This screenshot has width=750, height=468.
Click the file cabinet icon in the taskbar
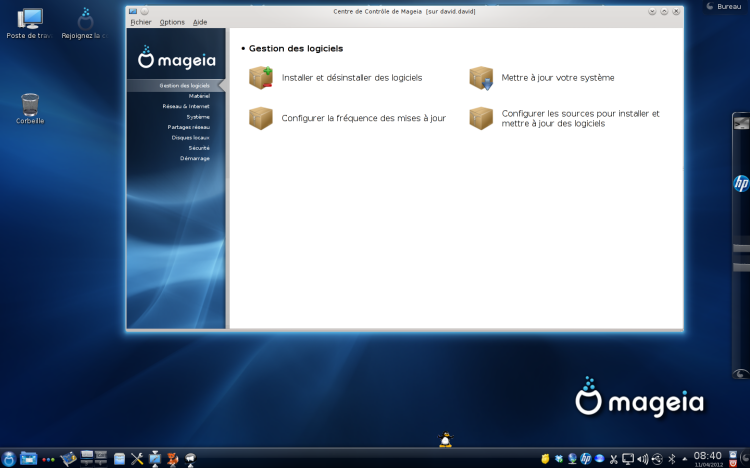coord(119,459)
